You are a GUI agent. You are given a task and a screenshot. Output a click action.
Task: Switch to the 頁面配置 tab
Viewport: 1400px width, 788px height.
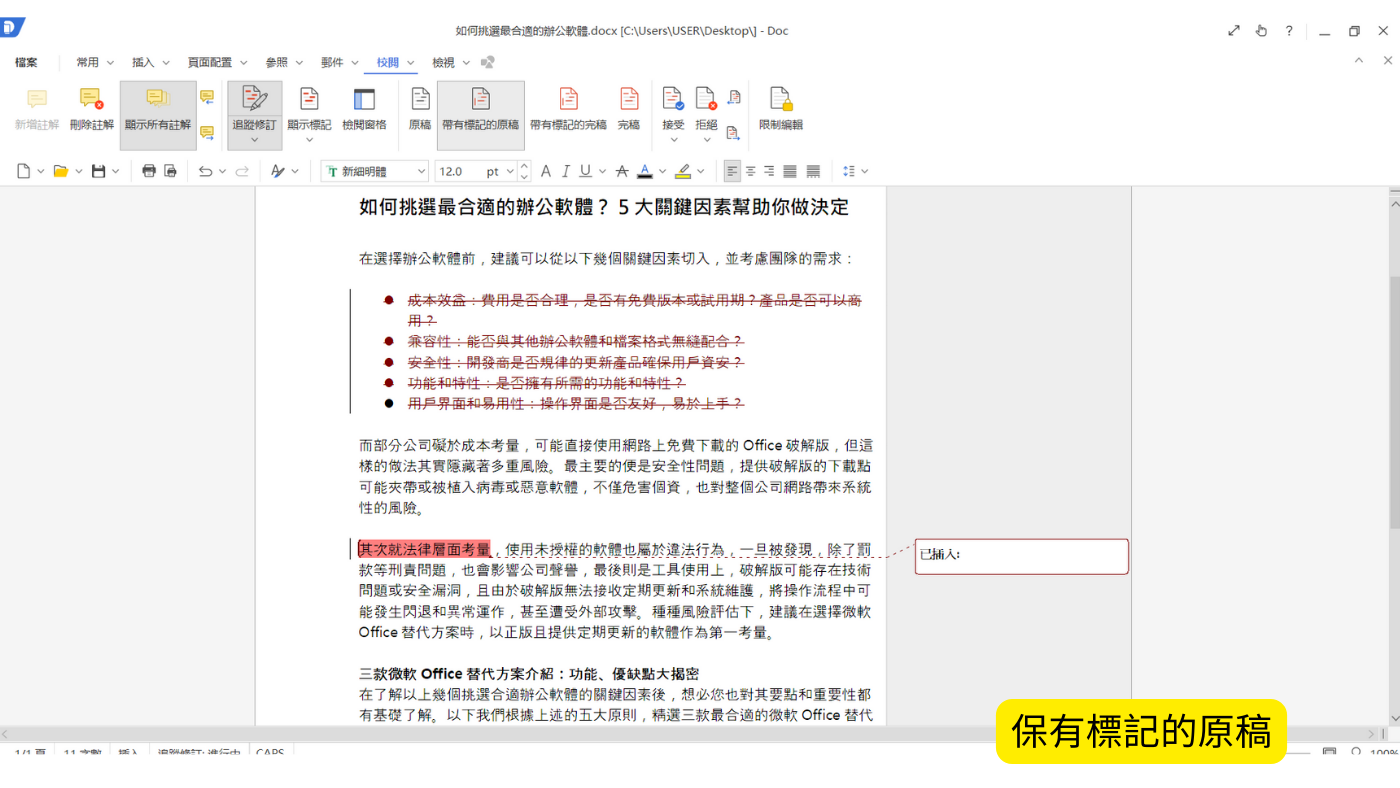(209, 62)
